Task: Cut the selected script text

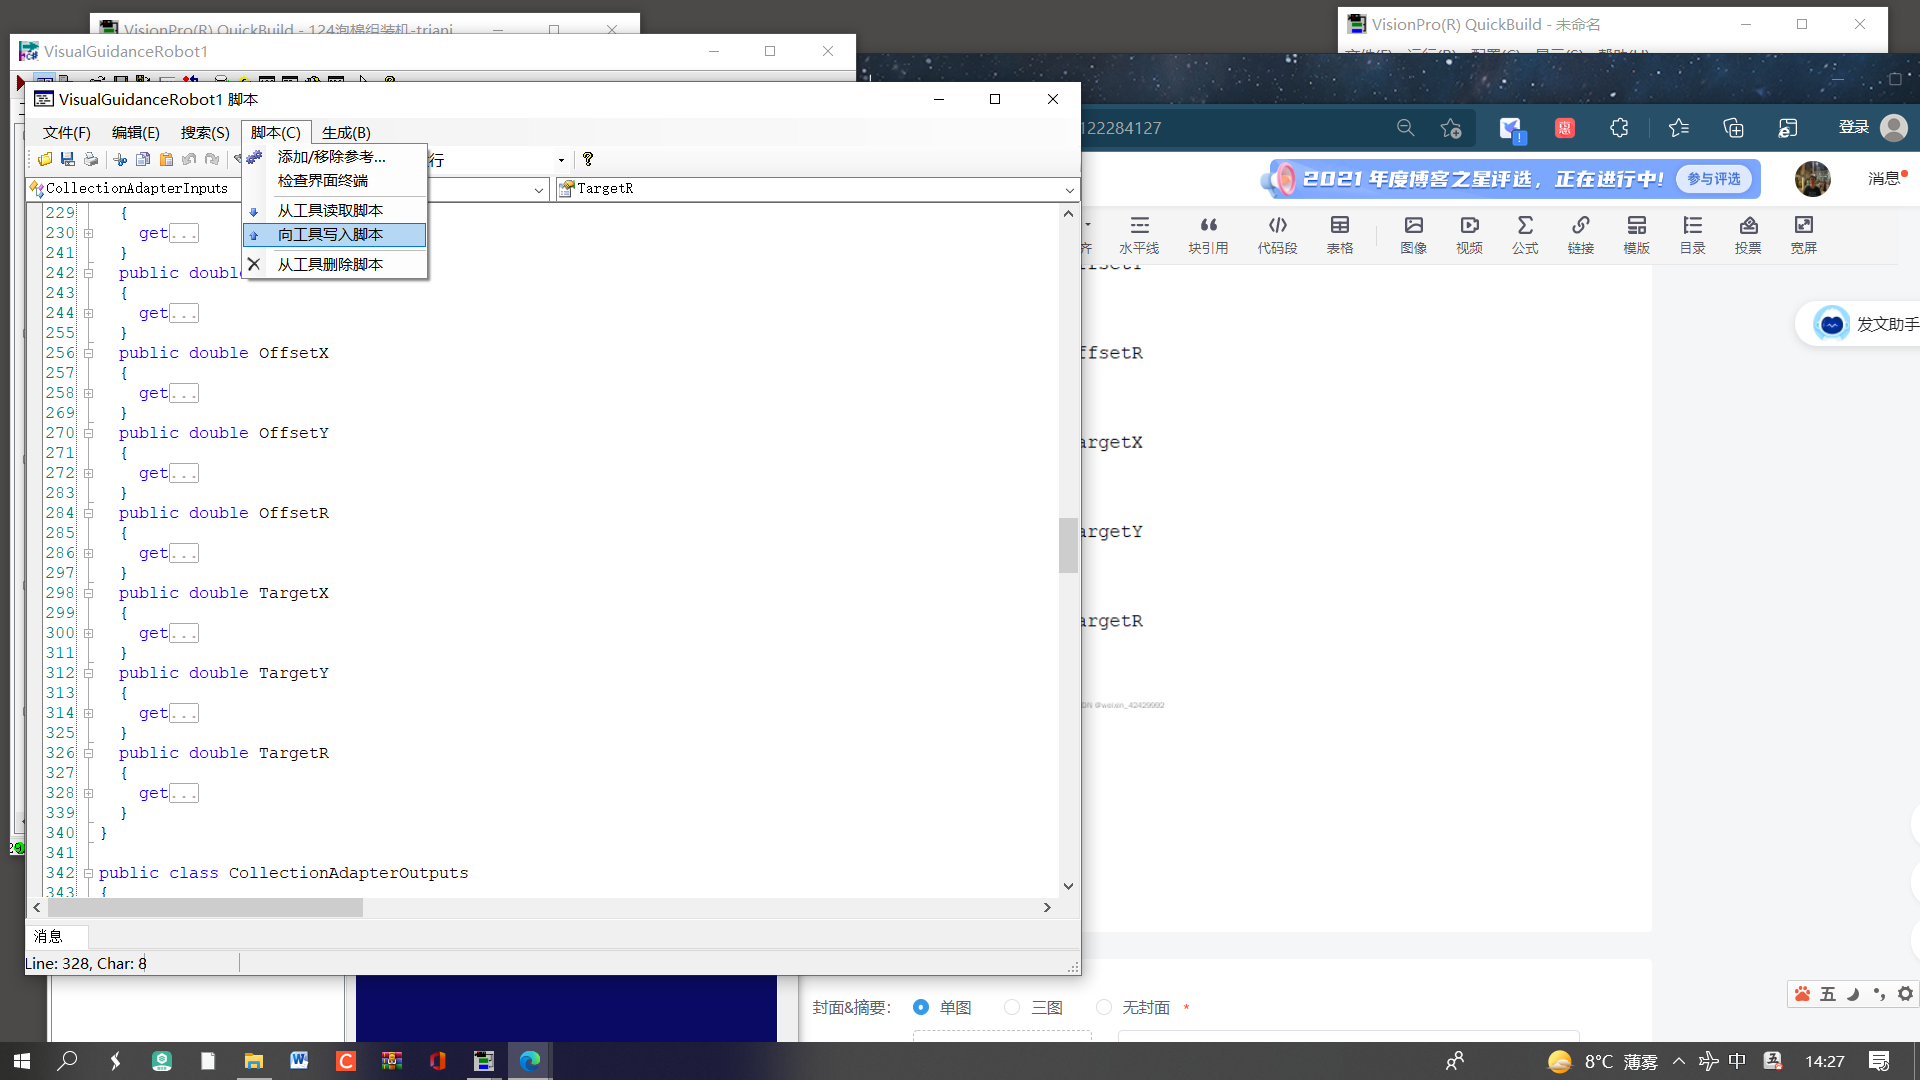Action: [x=120, y=159]
